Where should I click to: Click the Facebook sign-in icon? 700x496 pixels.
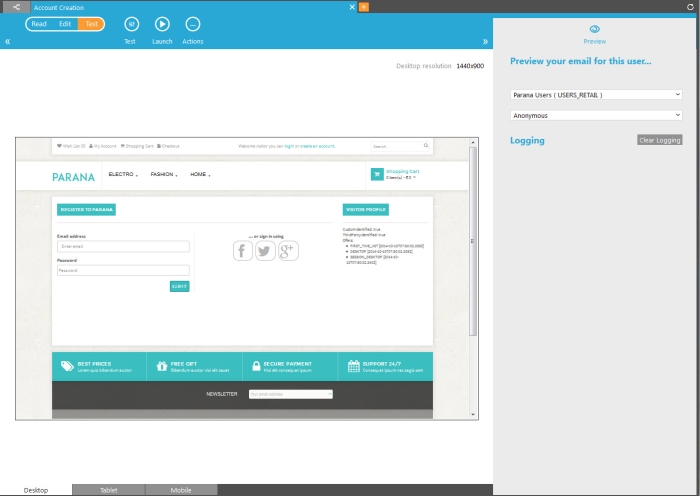click(243, 251)
